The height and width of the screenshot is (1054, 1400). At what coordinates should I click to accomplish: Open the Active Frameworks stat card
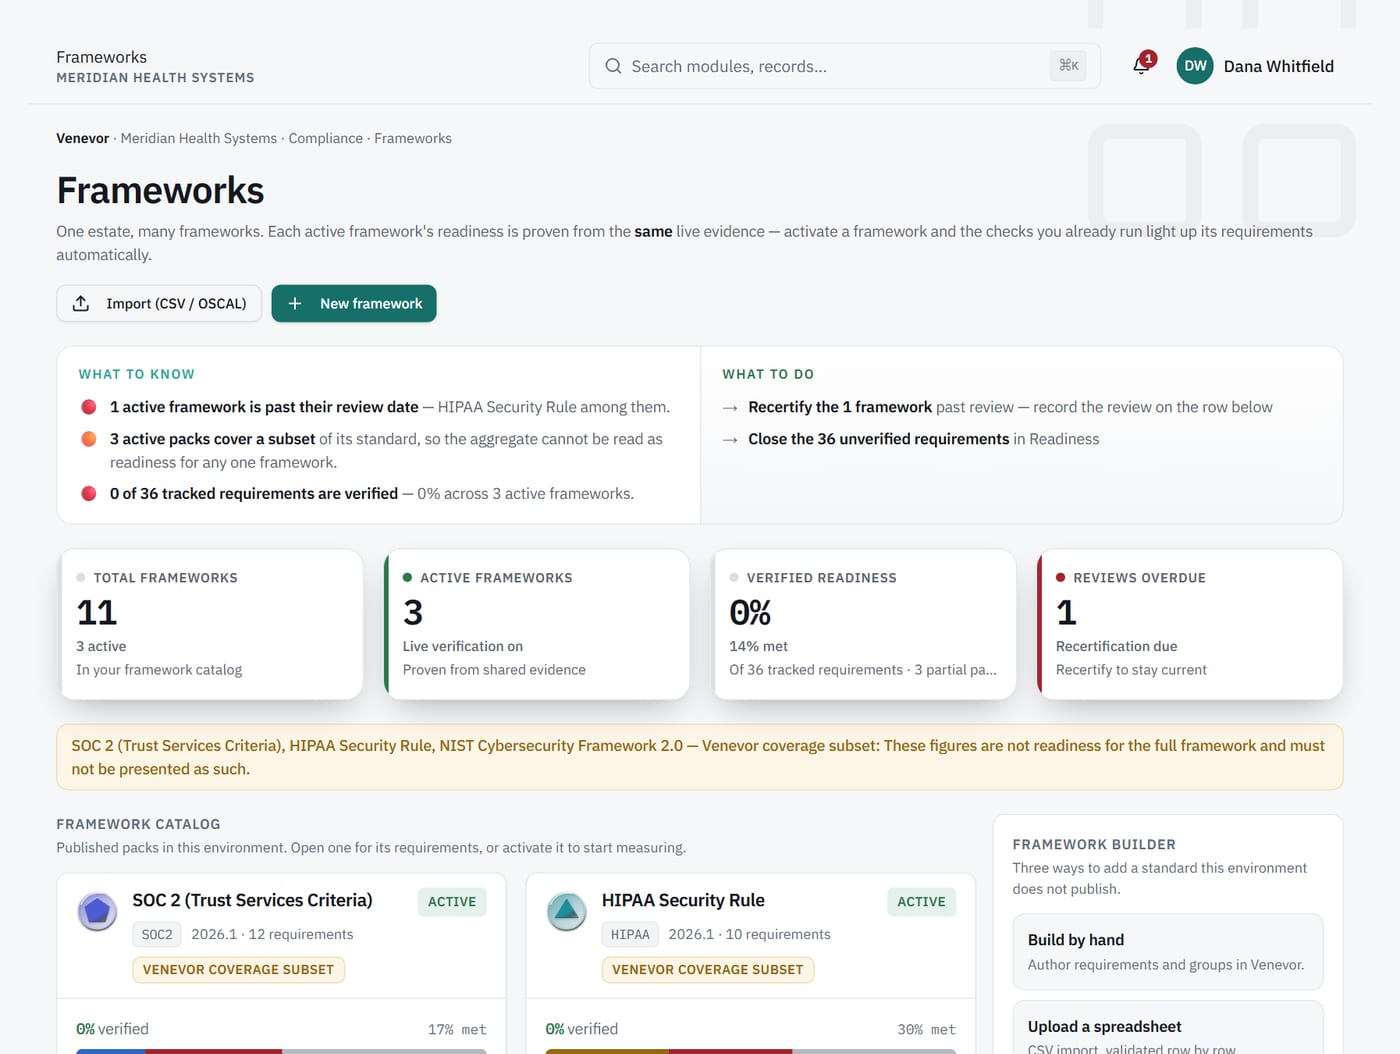pos(538,624)
